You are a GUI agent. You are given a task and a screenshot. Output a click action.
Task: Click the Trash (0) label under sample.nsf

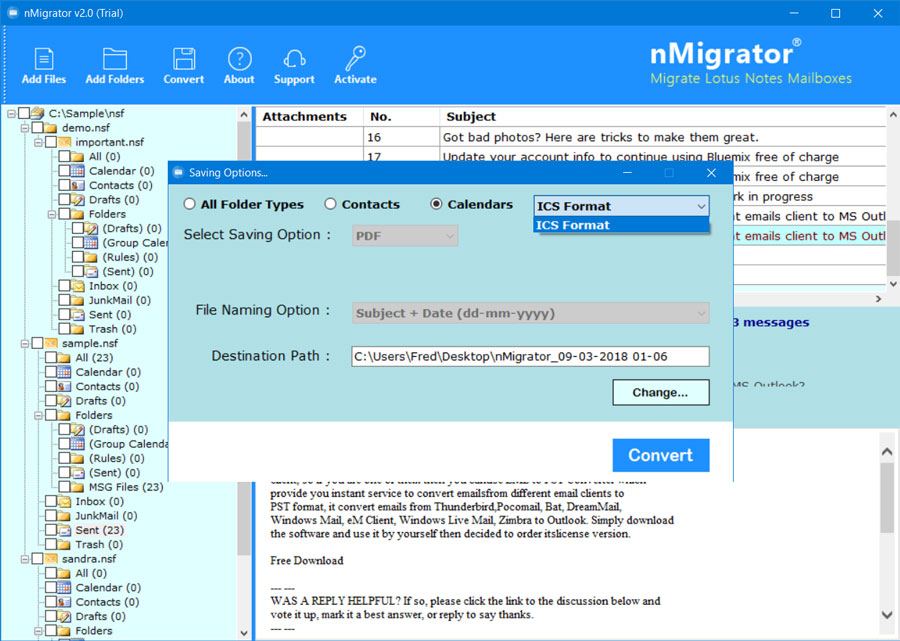(x=99, y=544)
